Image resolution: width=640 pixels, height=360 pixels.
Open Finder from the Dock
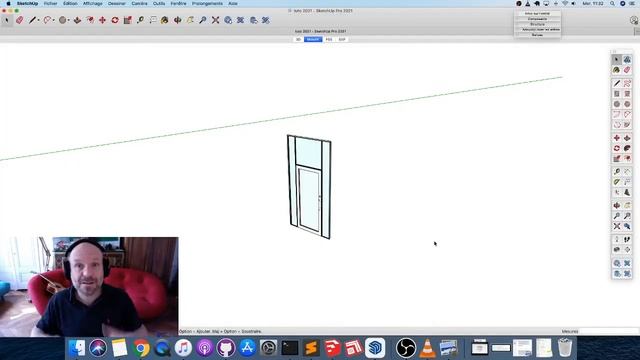76,348
